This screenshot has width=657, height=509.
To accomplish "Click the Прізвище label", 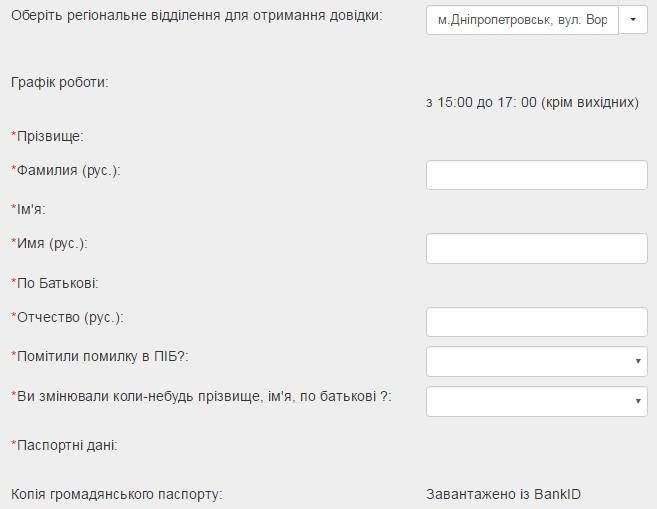I will 47,136.
